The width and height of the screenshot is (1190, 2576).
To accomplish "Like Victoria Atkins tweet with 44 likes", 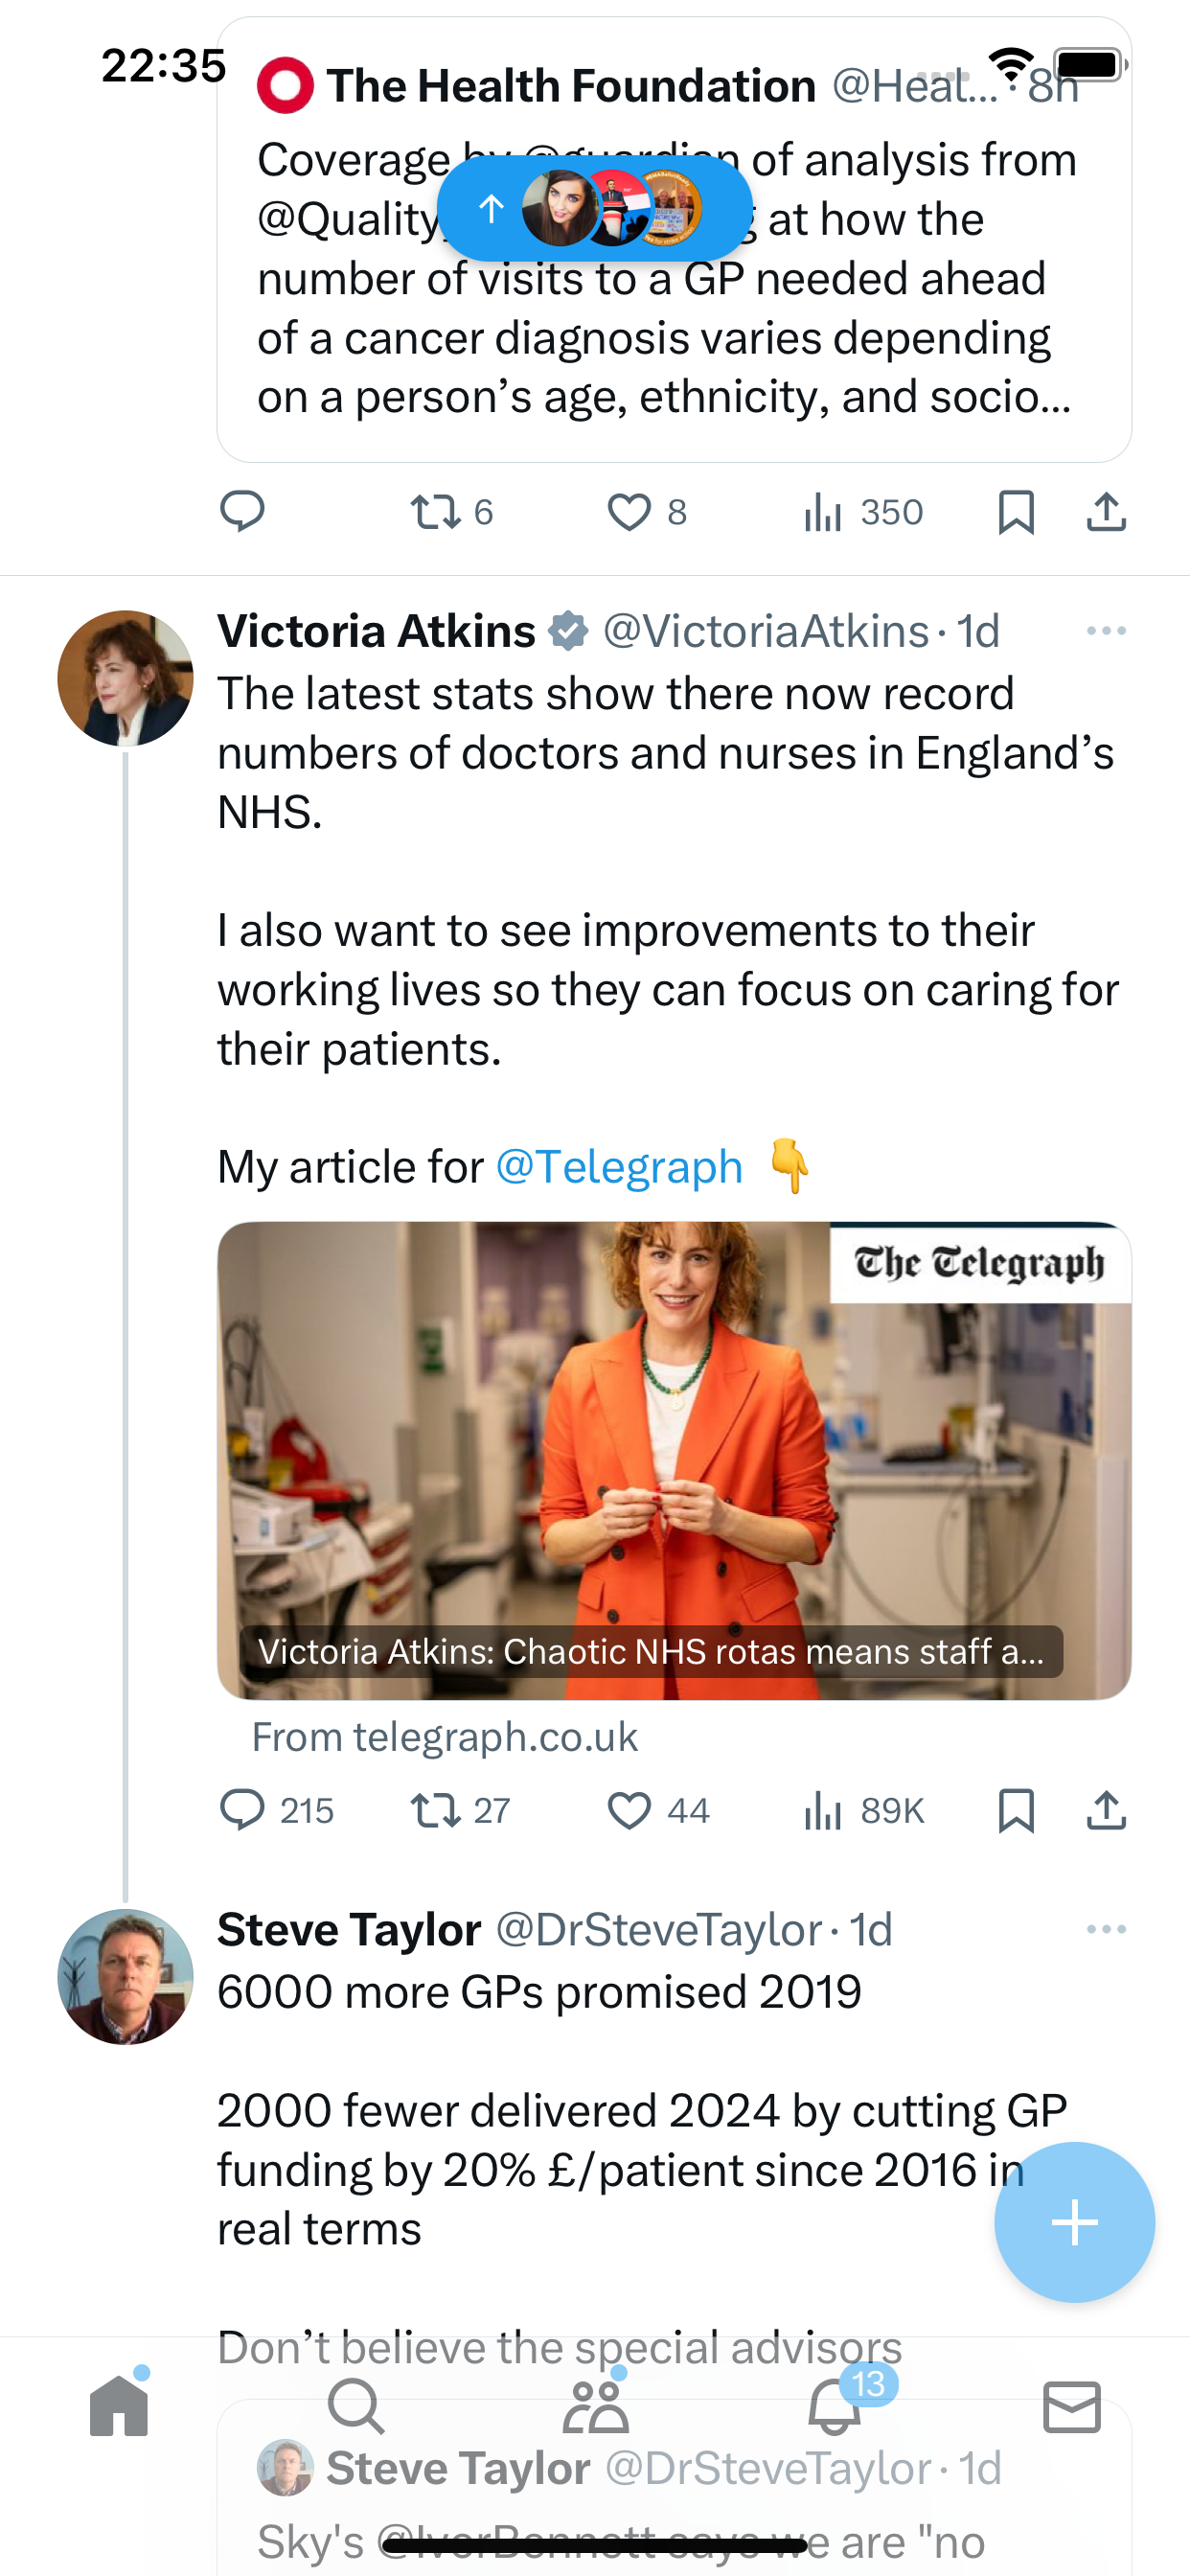I will [x=658, y=1810].
